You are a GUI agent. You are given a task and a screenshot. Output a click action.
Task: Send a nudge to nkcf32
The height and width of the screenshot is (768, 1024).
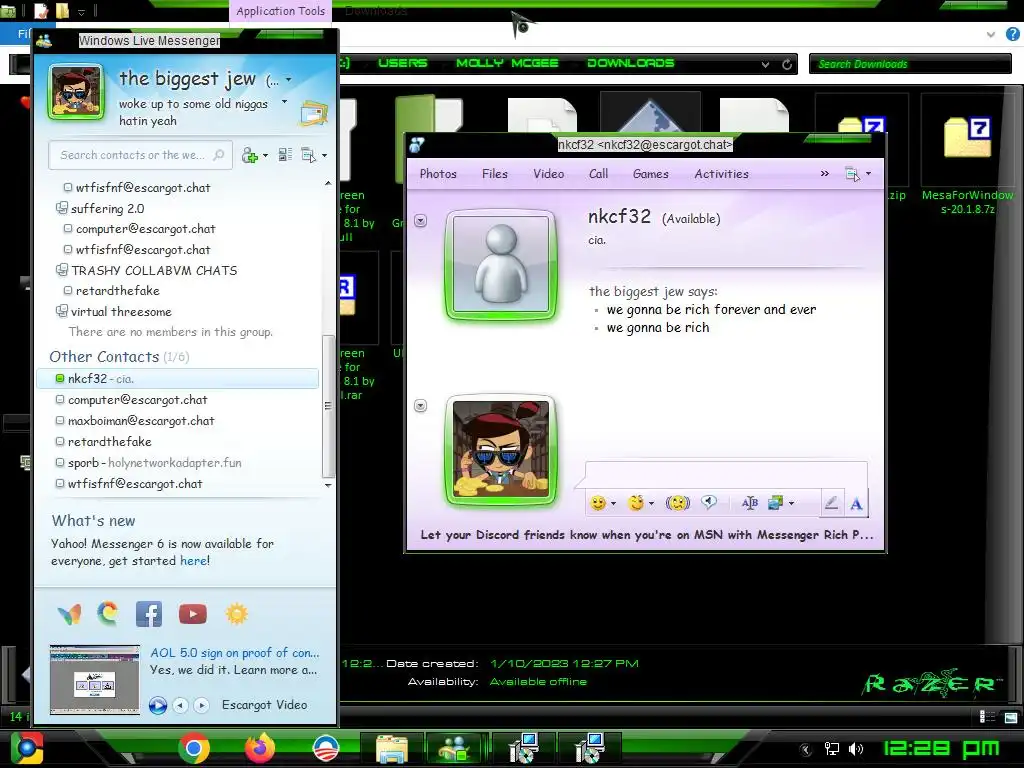pos(678,503)
